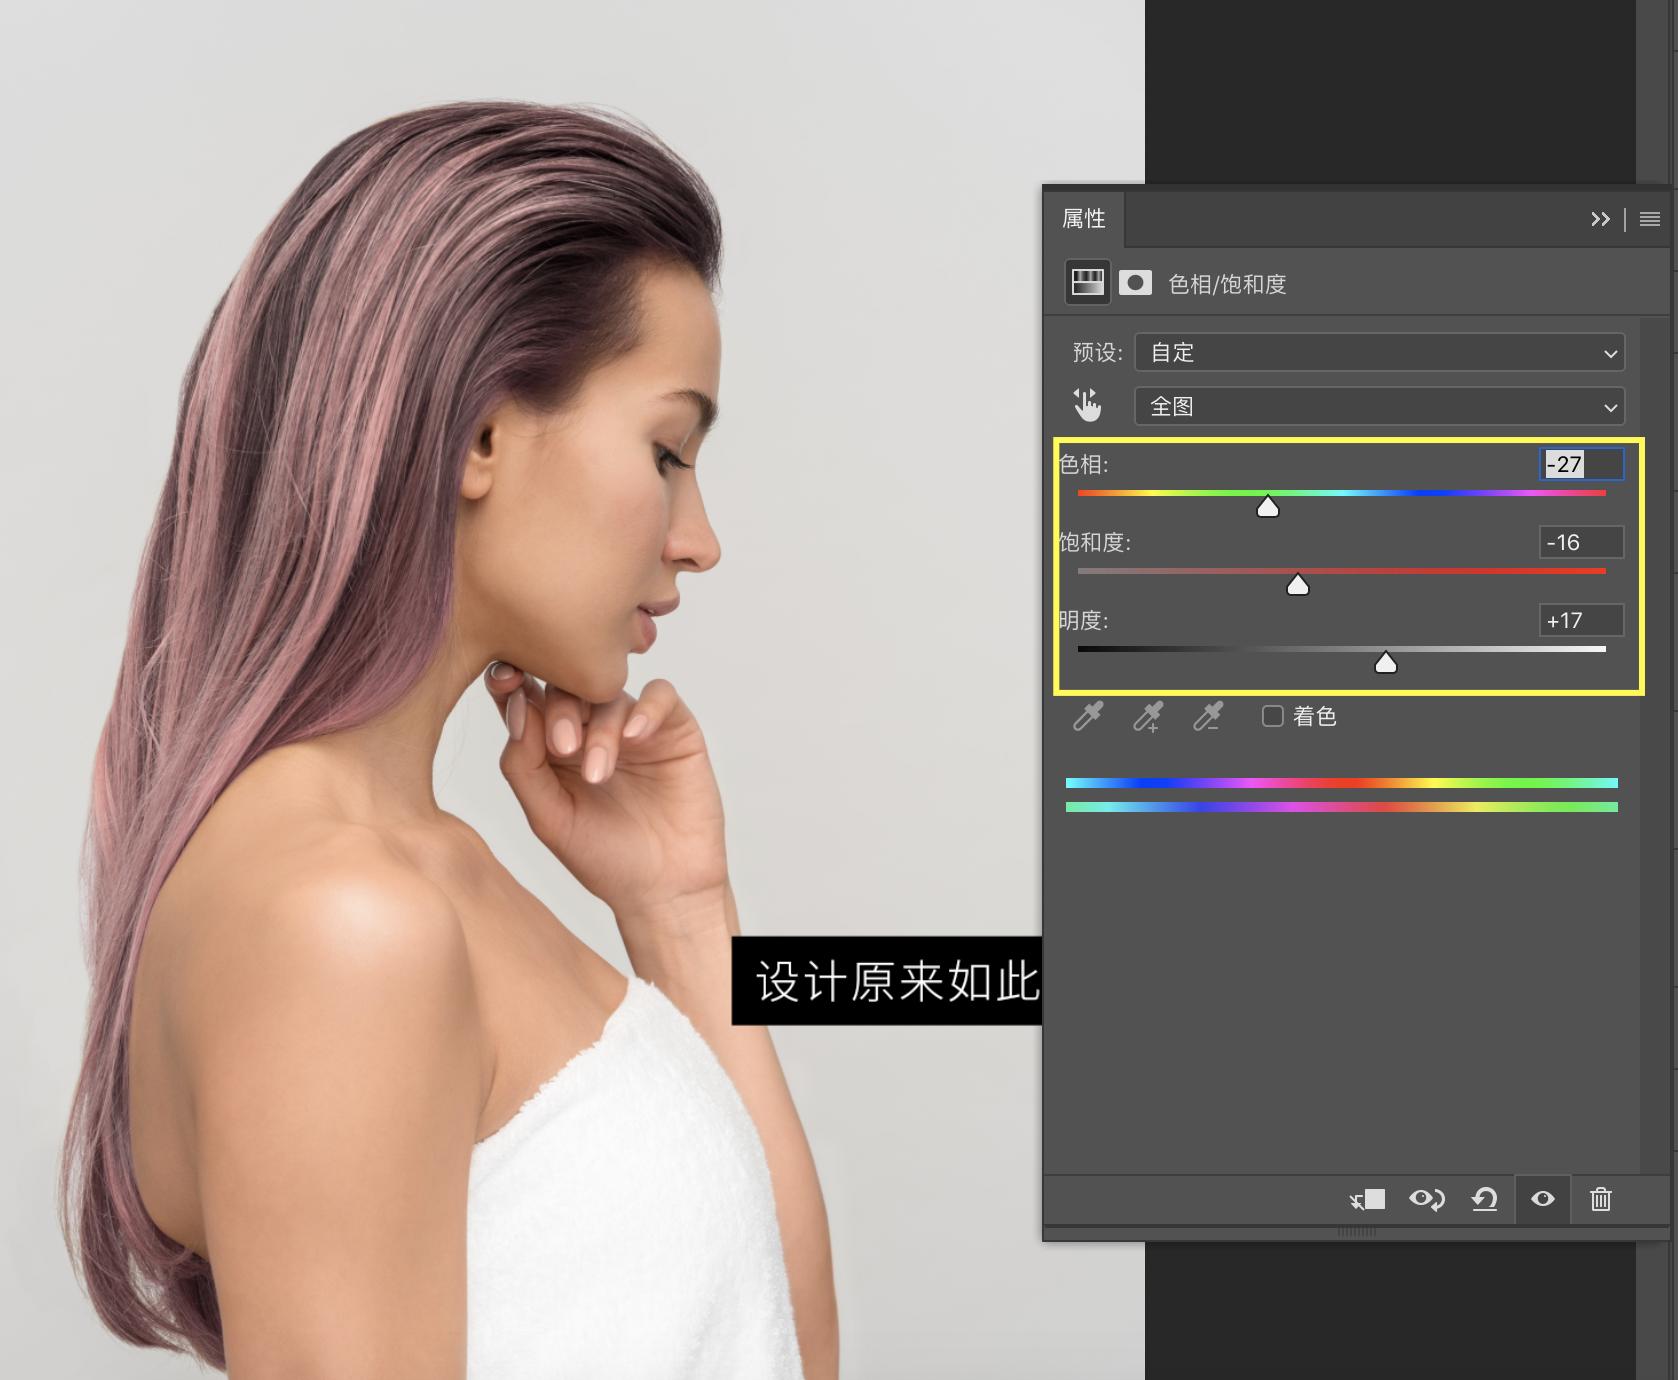View previous state of adjustment
This screenshot has width=1678, height=1380.
pos(1427,1199)
